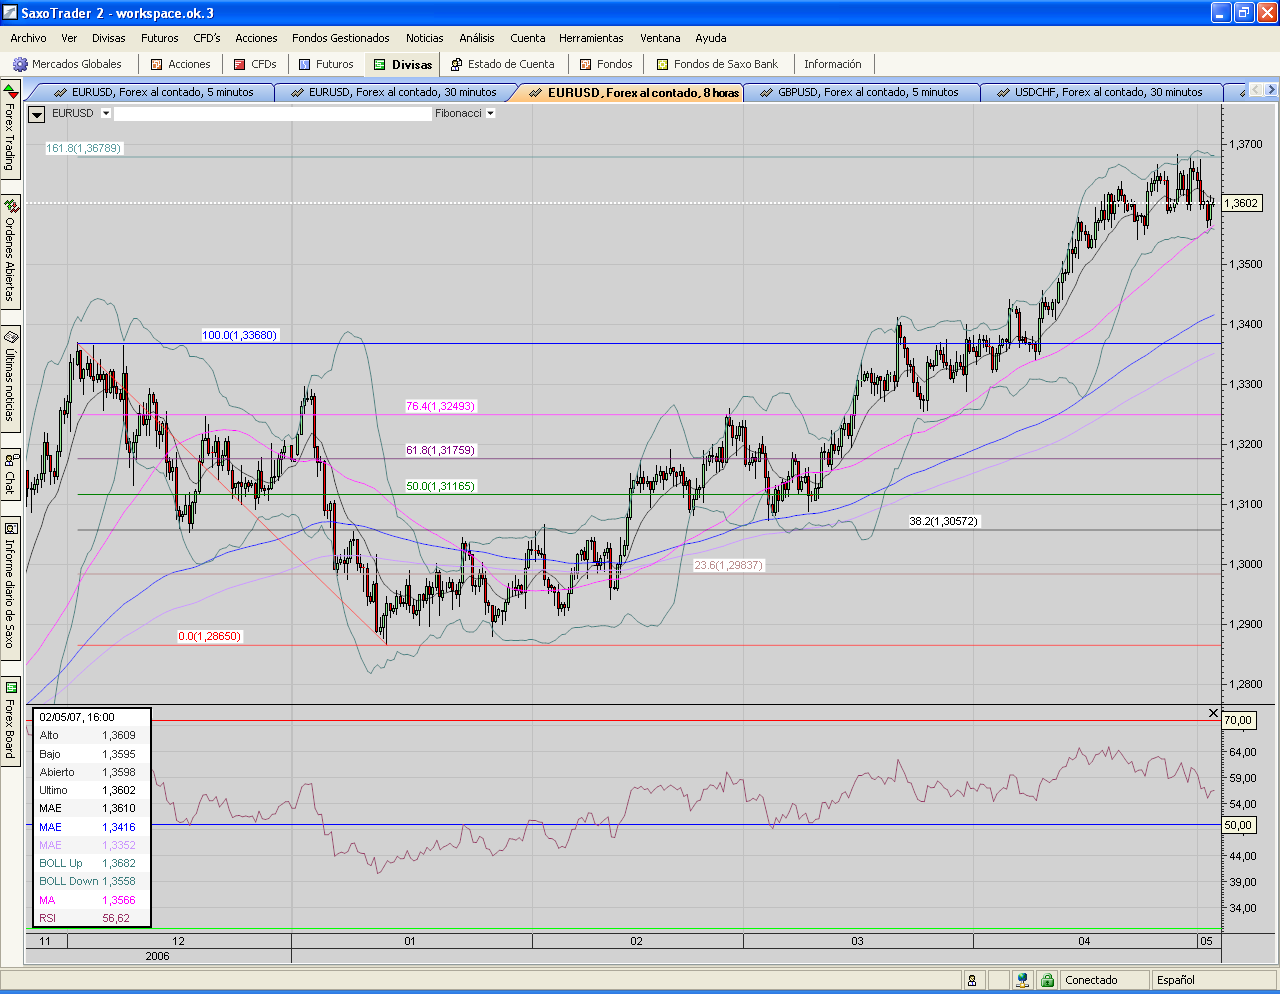
Task: Click the network connection status icon
Action: point(1021,980)
